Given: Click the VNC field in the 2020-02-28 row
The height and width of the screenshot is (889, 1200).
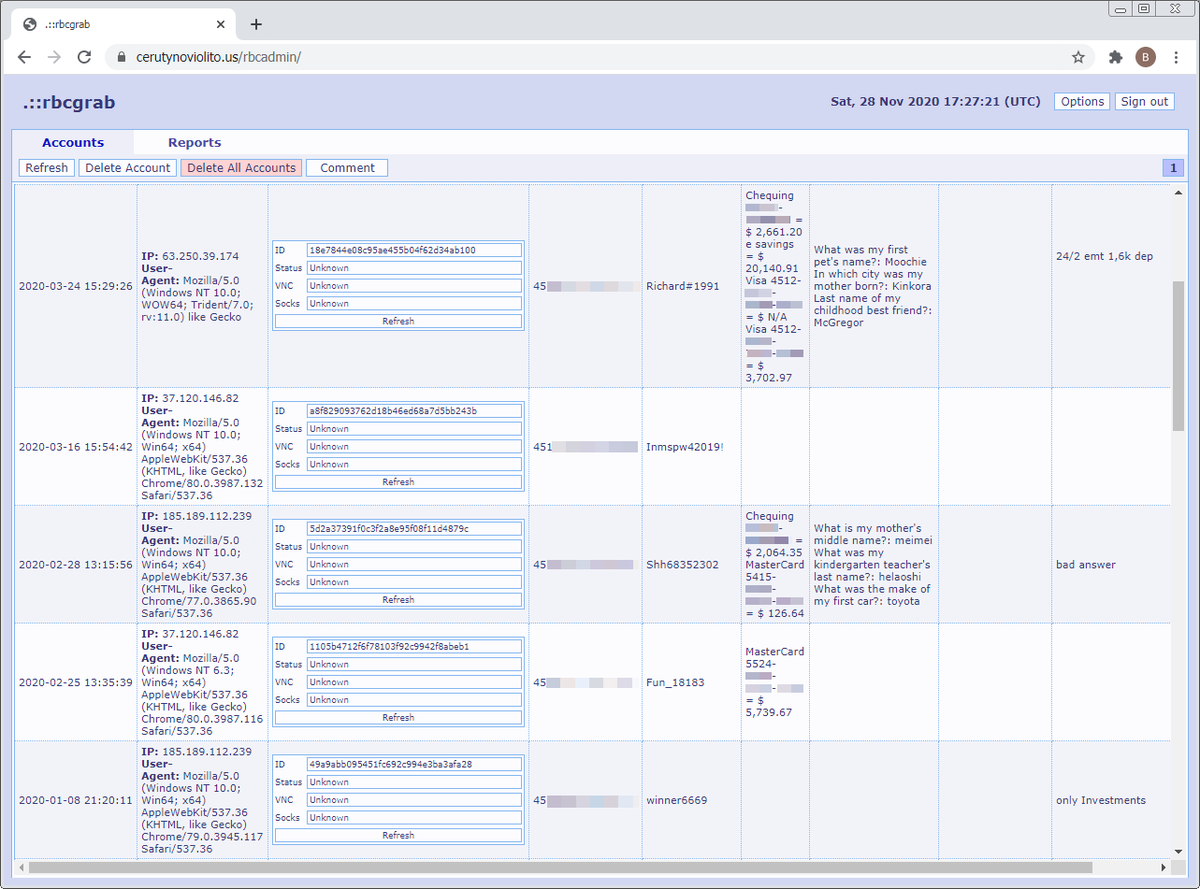Looking at the screenshot, I should click(x=414, y=564).
